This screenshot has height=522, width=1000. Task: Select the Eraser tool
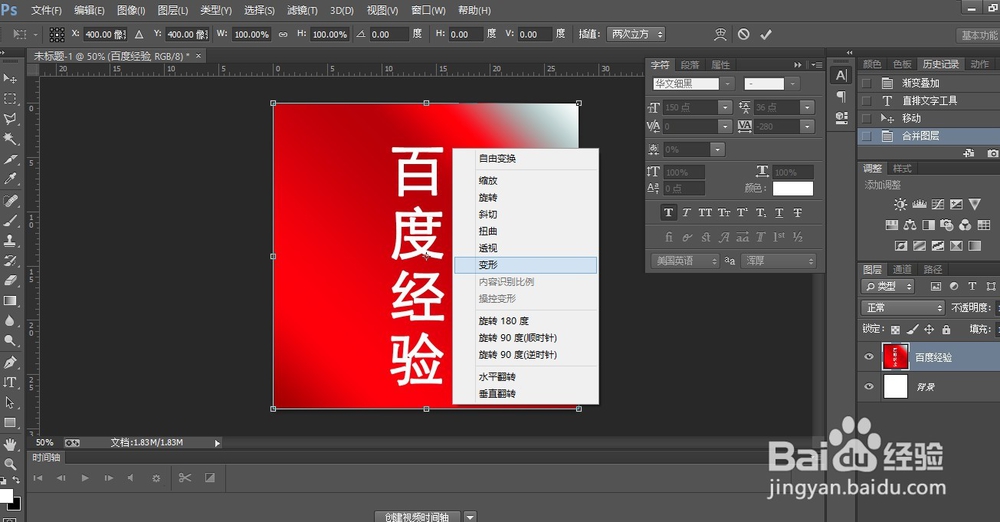click(10, 280)
